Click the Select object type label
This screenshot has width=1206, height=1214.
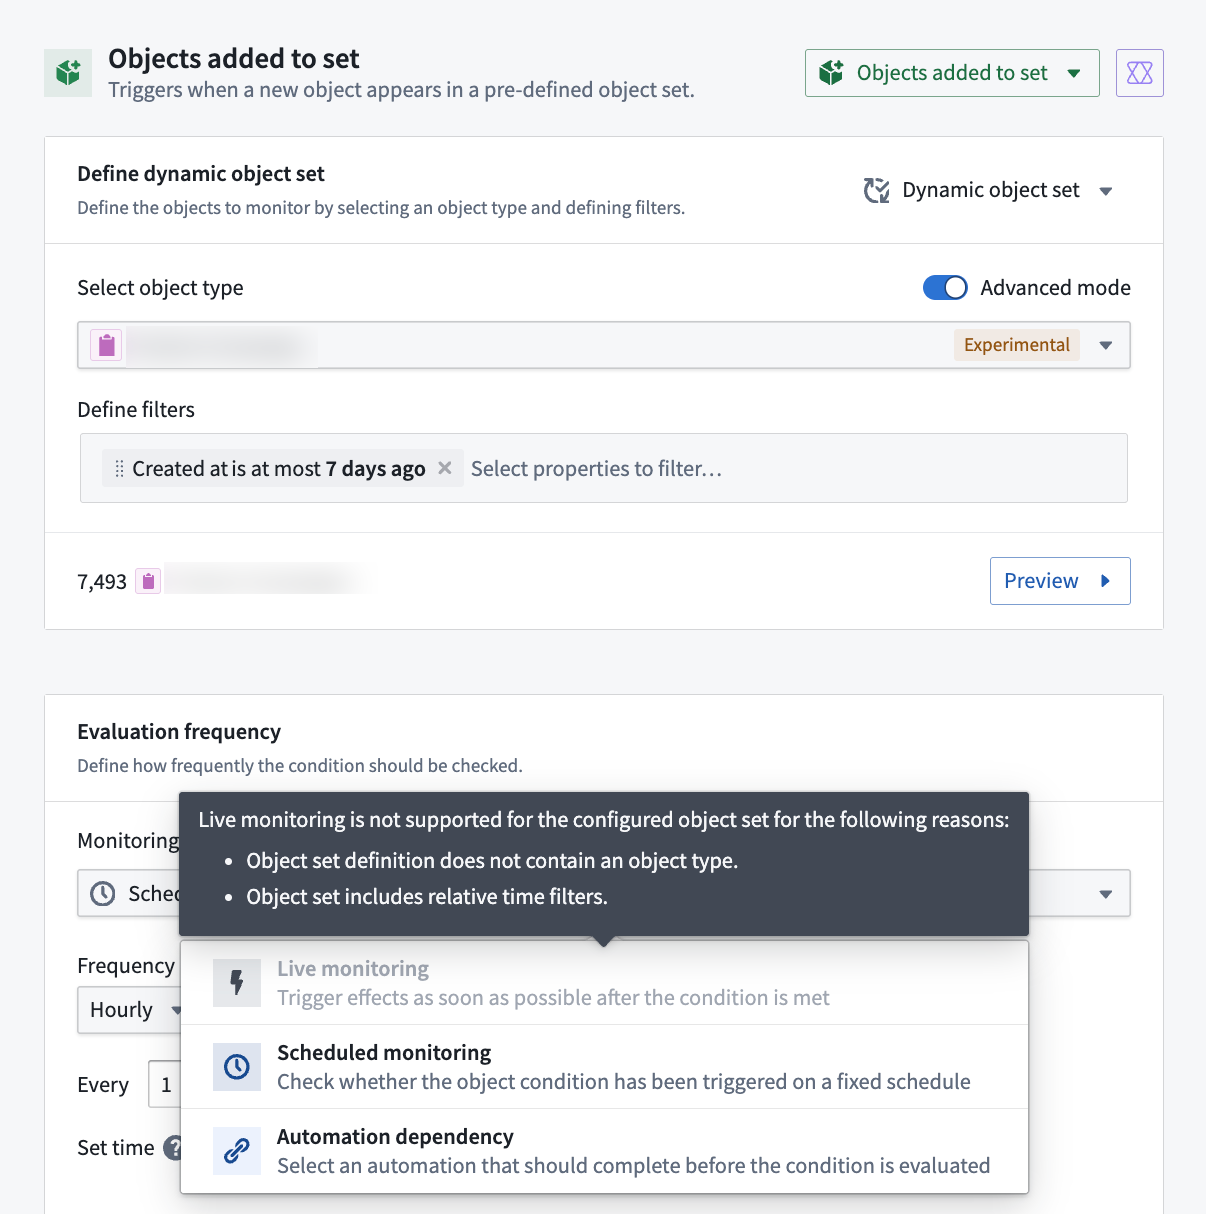(160, 288)
